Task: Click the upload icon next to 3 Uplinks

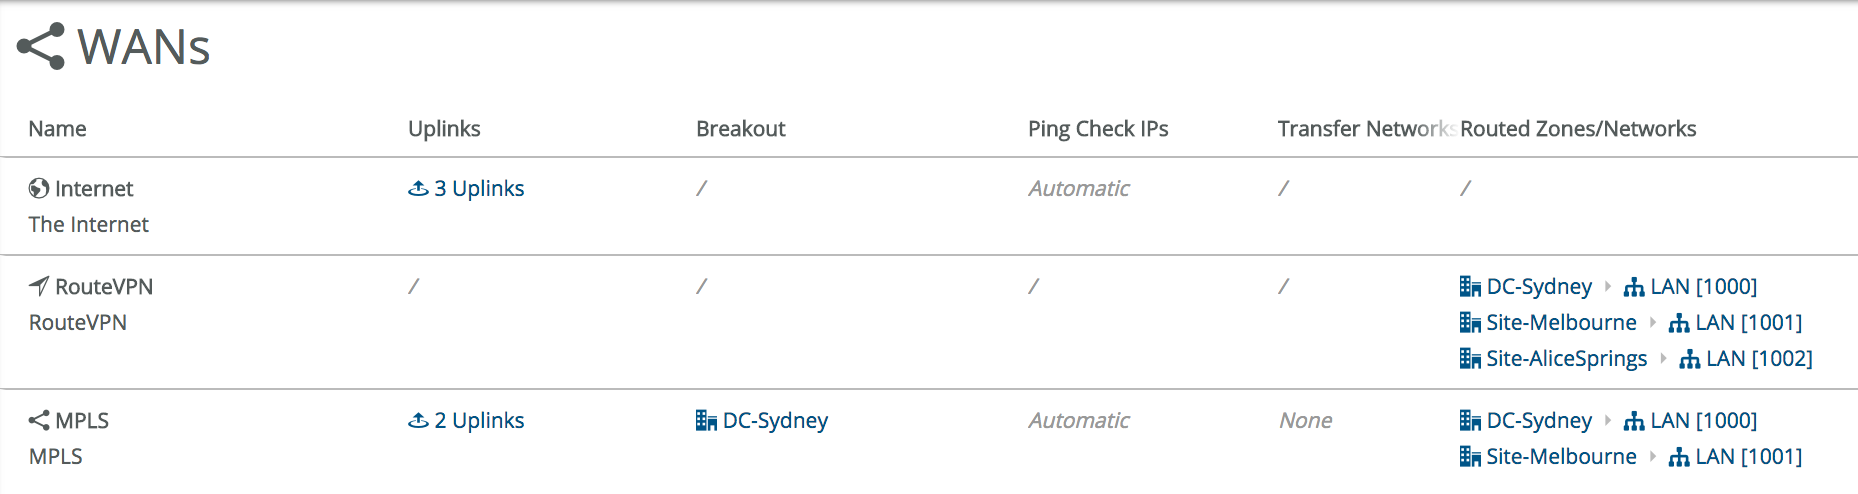Action: [x=418, y=189]
